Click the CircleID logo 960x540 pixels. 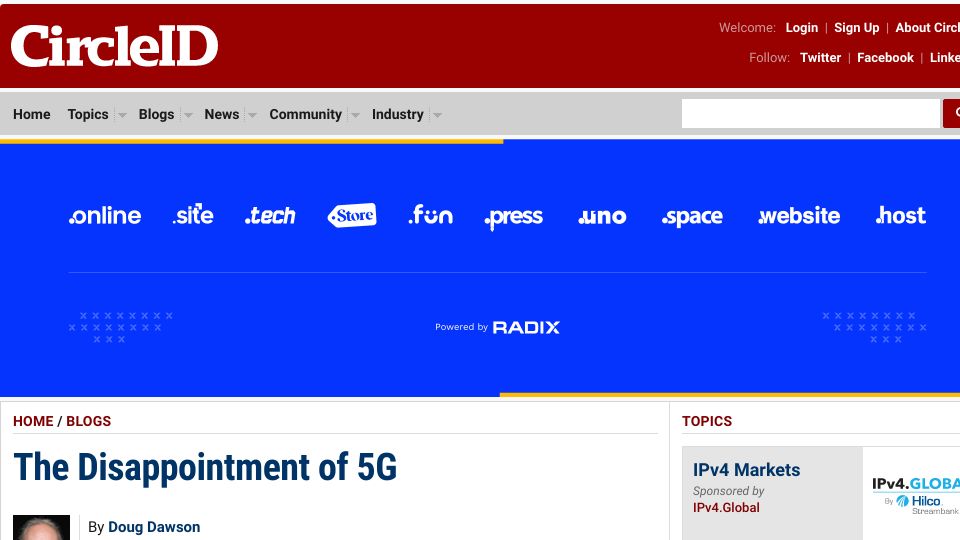click(x=114, y=46)
